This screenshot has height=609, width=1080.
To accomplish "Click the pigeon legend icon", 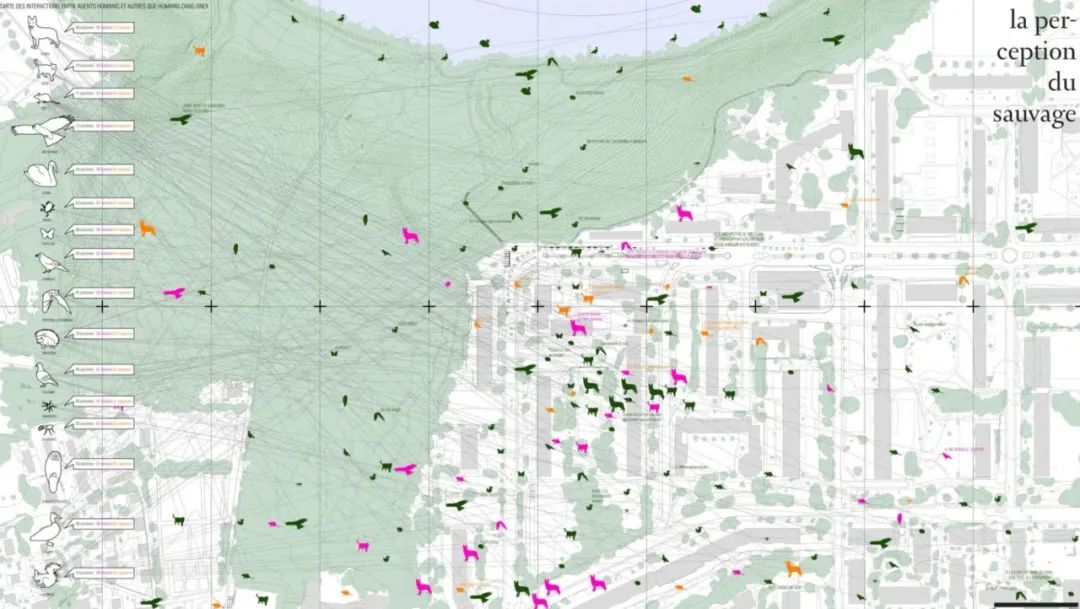I will (x=44, y=374).
